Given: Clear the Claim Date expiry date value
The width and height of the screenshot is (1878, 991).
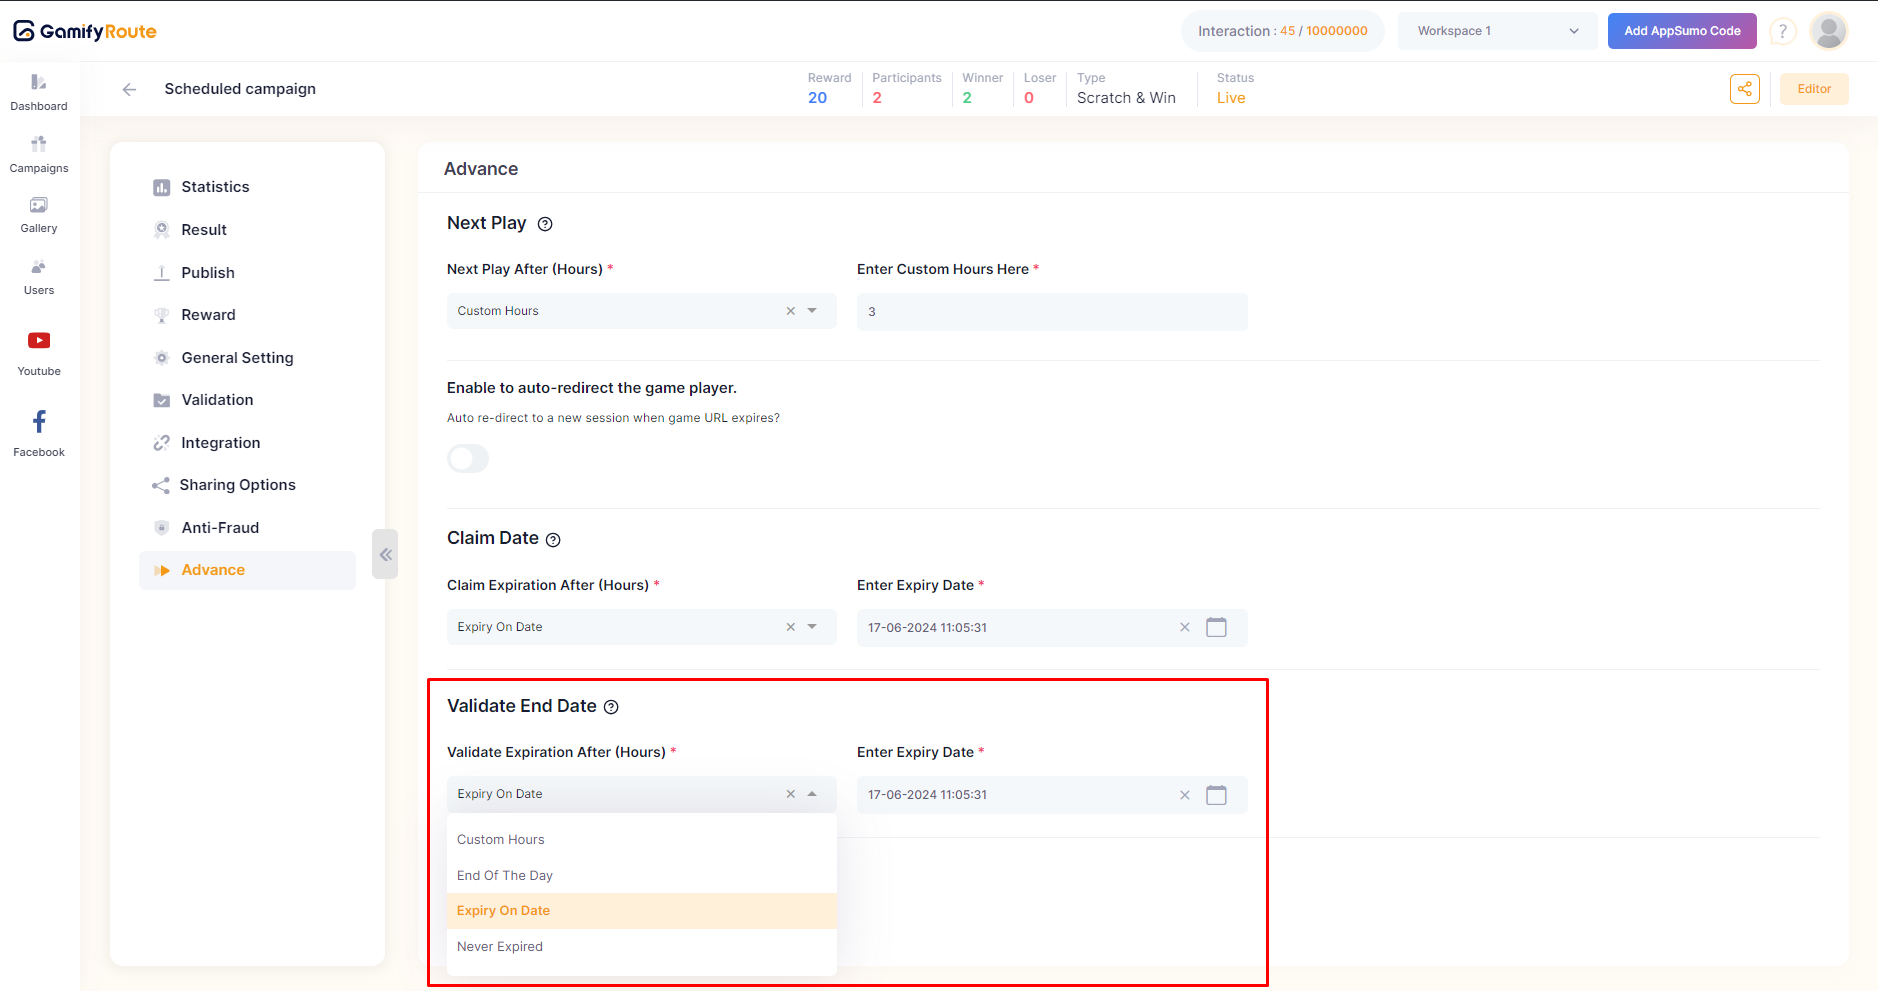Looking at the screenshot, I should pos(1185,628).
